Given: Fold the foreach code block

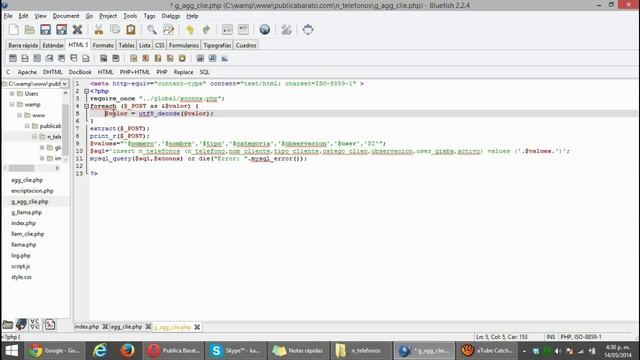Looking at the screenshot, I should pyautogui.click(x=86, y=106).
